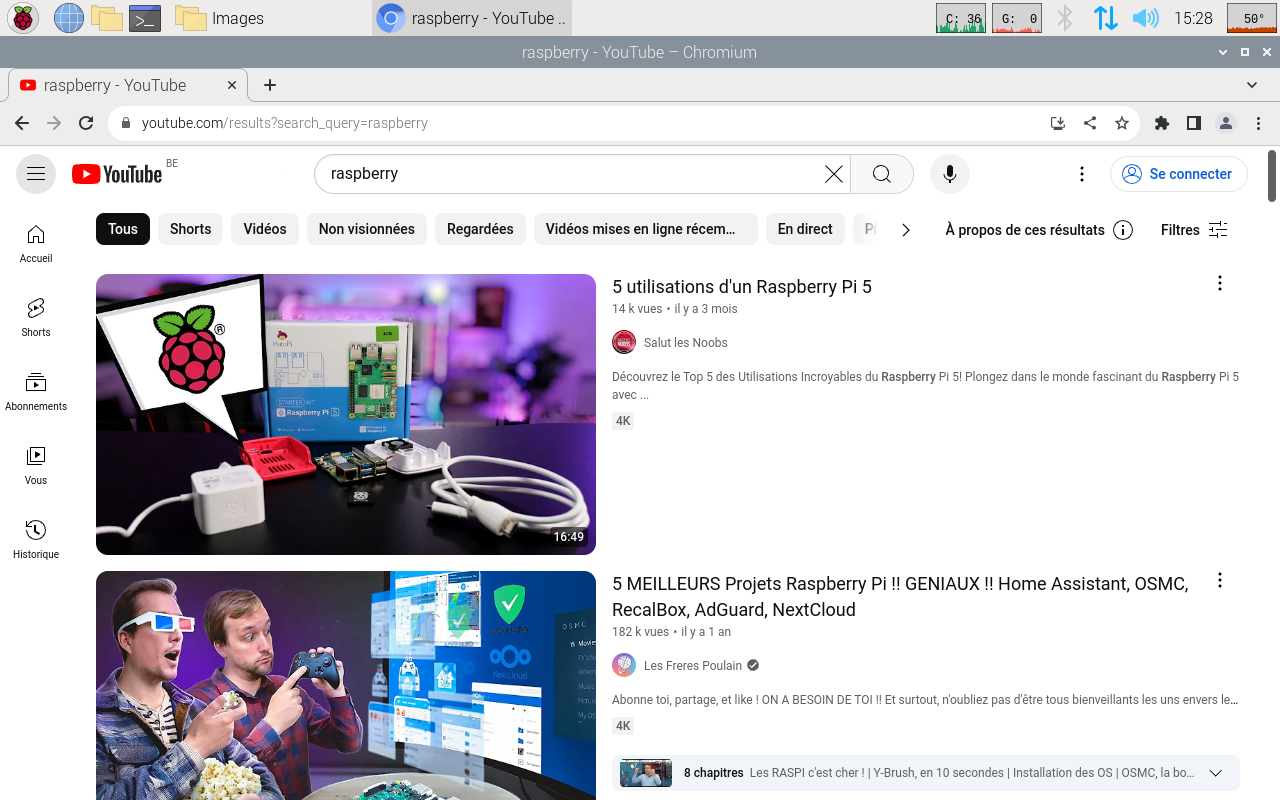This screenshot has width=1280, height=800.
Task: Switch to the Images folder window in the taskbar
Action: pyautogui.click(x=219, y=18)
